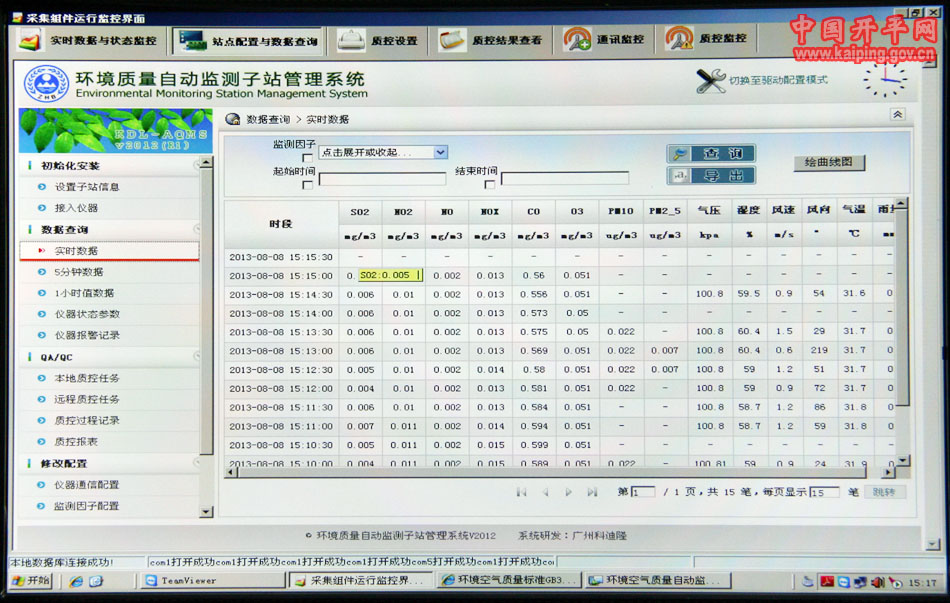Viewport: 950px width, 603px height.
Task: Enable the 监测因子 checkbox
Action: click(x=307, y=158)
